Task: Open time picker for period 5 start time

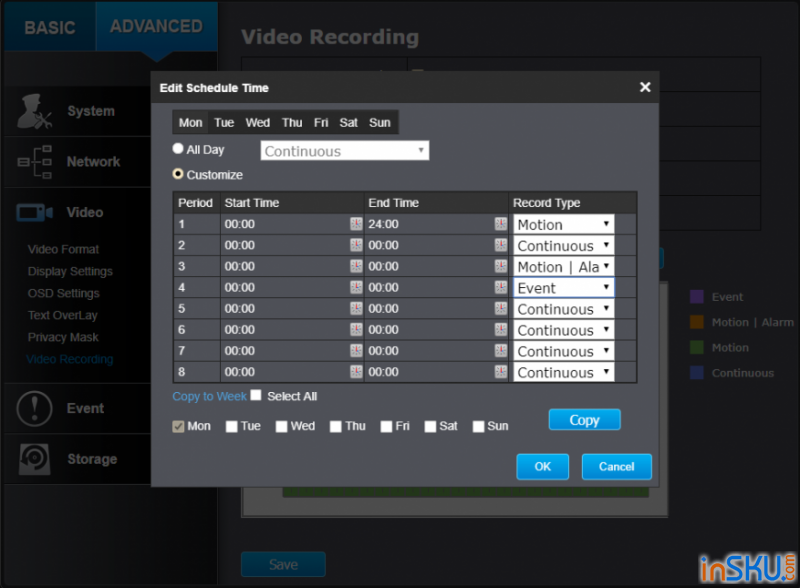Action: (x=356, y=308)
